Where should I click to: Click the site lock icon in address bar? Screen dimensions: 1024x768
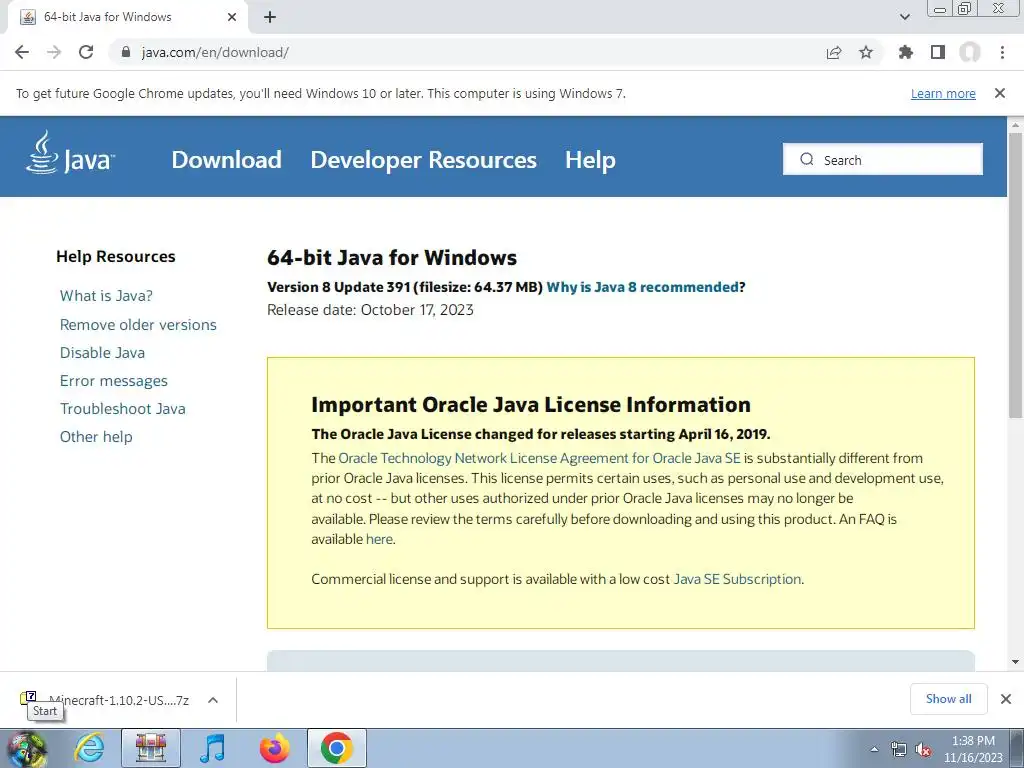126,52
